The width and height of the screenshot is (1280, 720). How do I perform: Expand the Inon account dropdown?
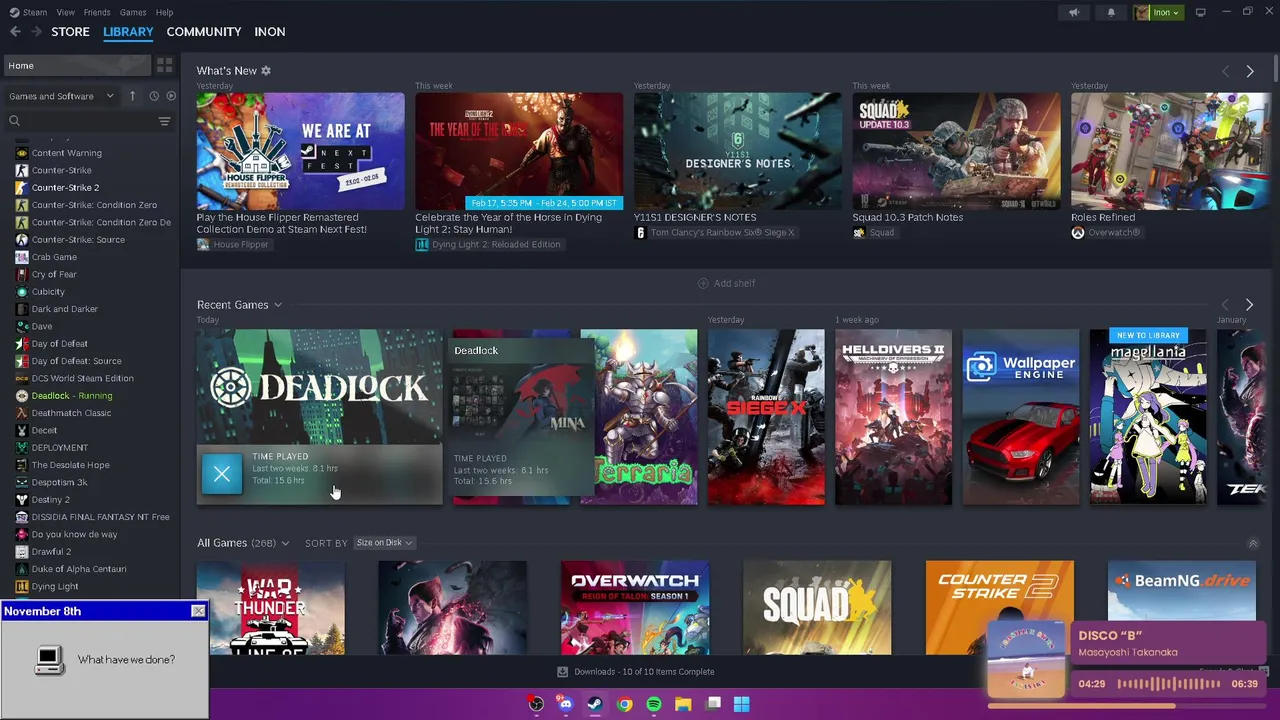pos(1159,12)
